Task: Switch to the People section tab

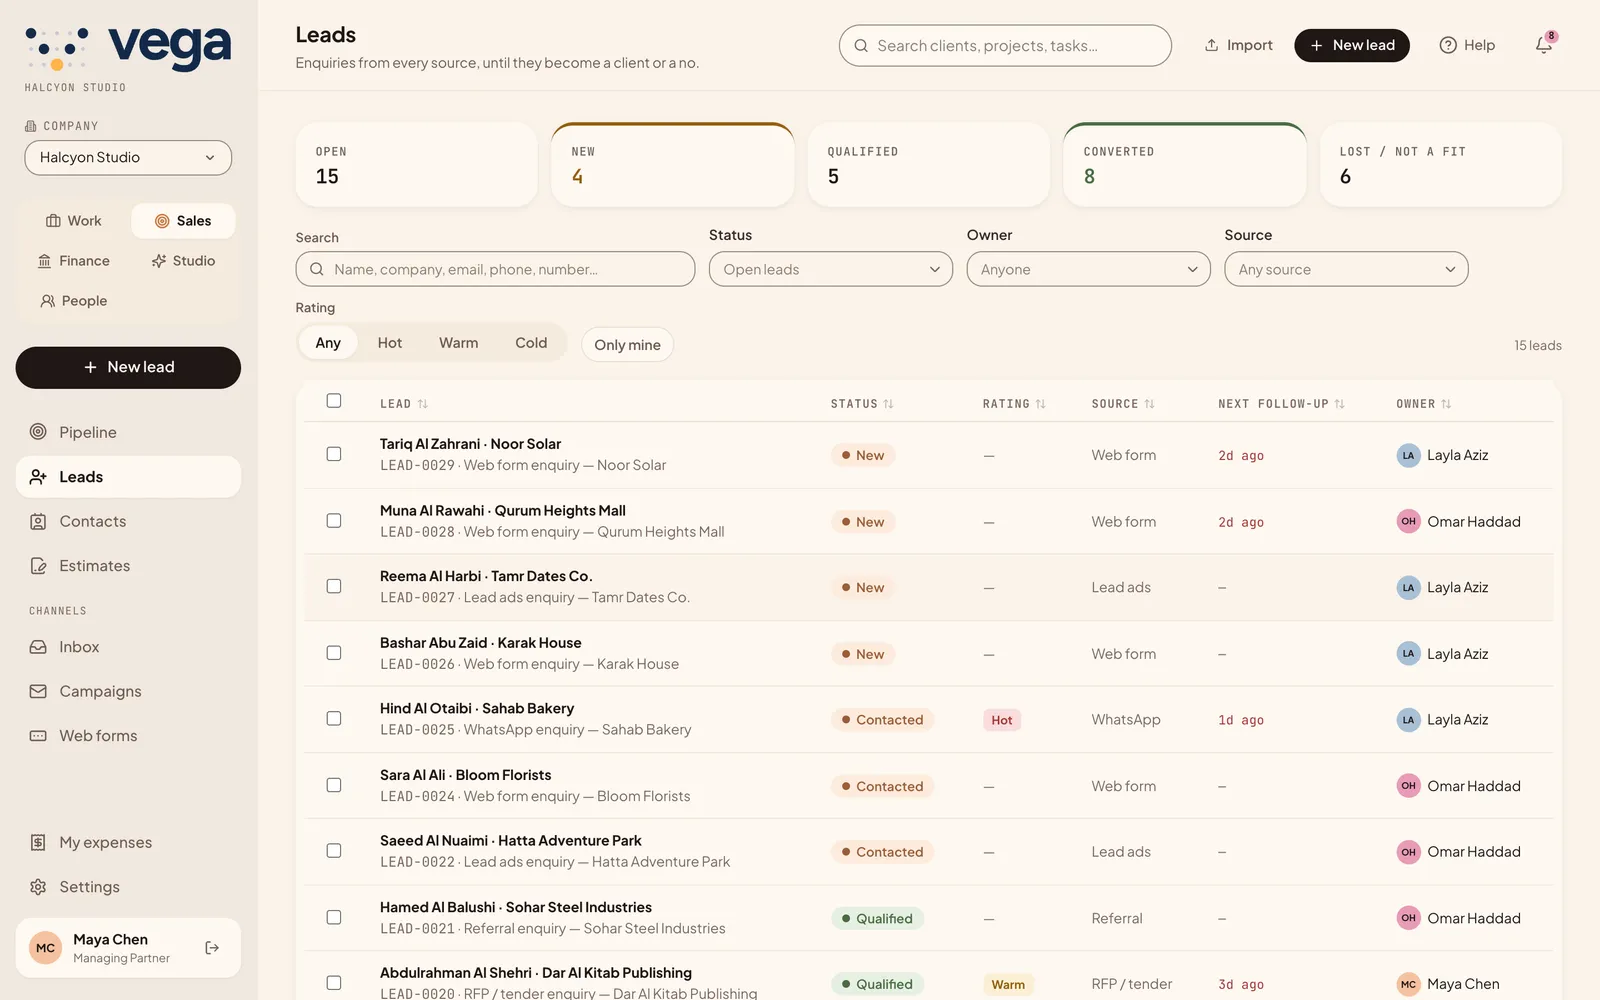Action: (74, 301)
